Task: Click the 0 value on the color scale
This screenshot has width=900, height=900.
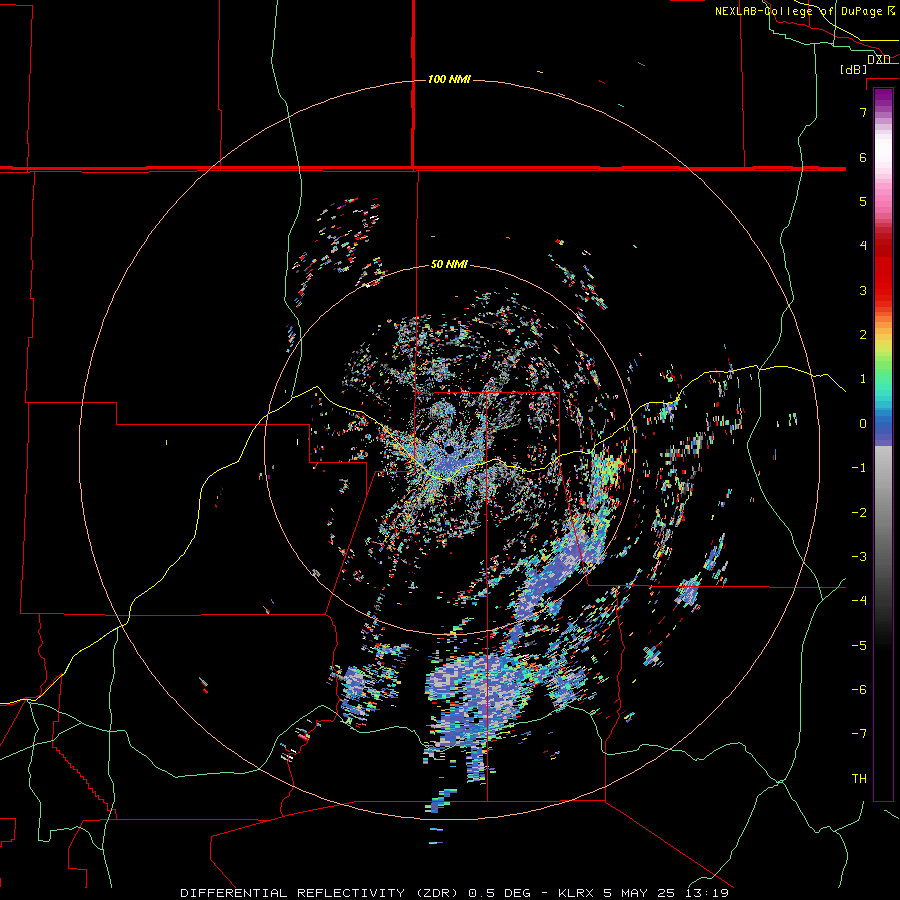Action: coord(863,424)
